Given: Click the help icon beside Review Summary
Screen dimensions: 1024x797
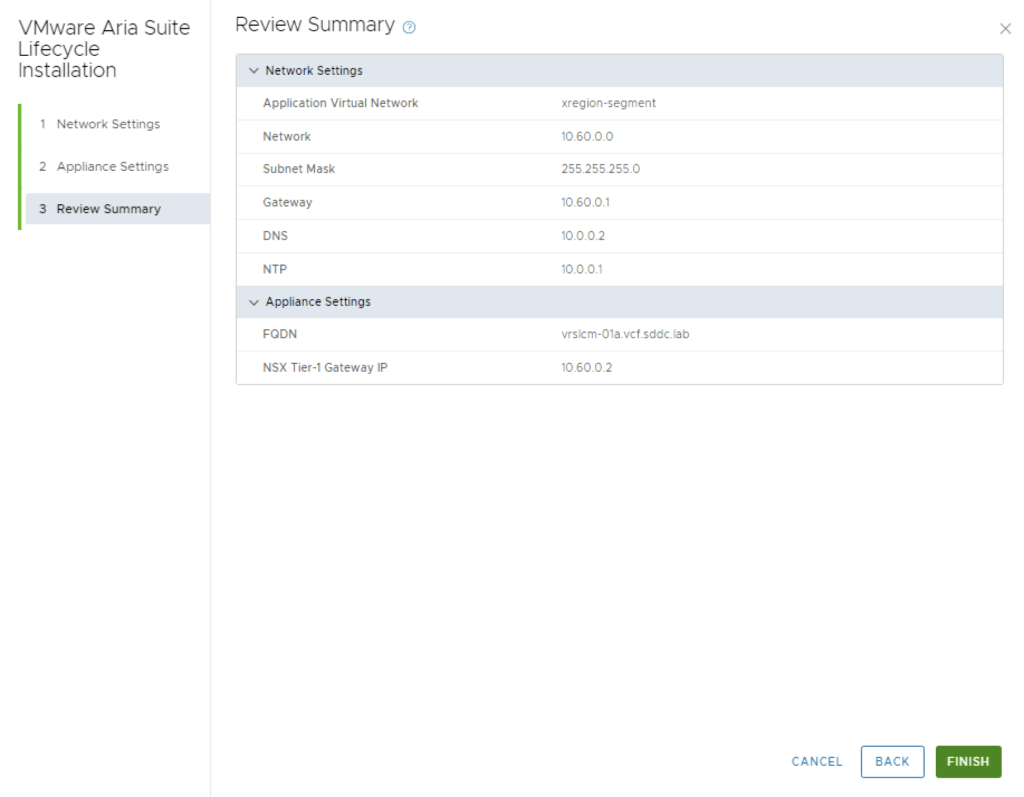Looking at the screenshot, I should (409, 28).
